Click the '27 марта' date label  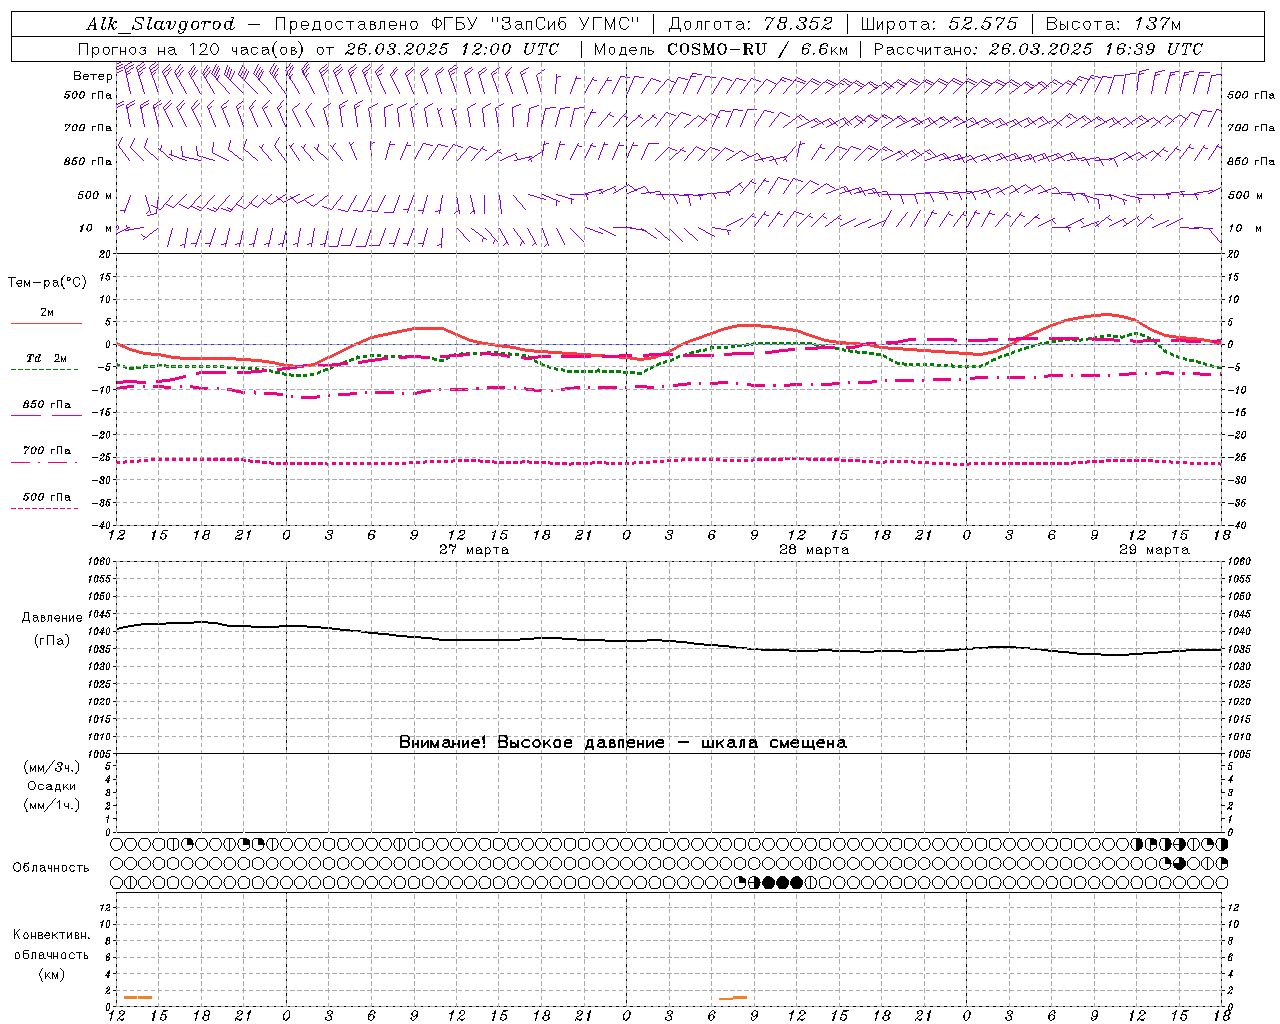click(x=474, y=550)
